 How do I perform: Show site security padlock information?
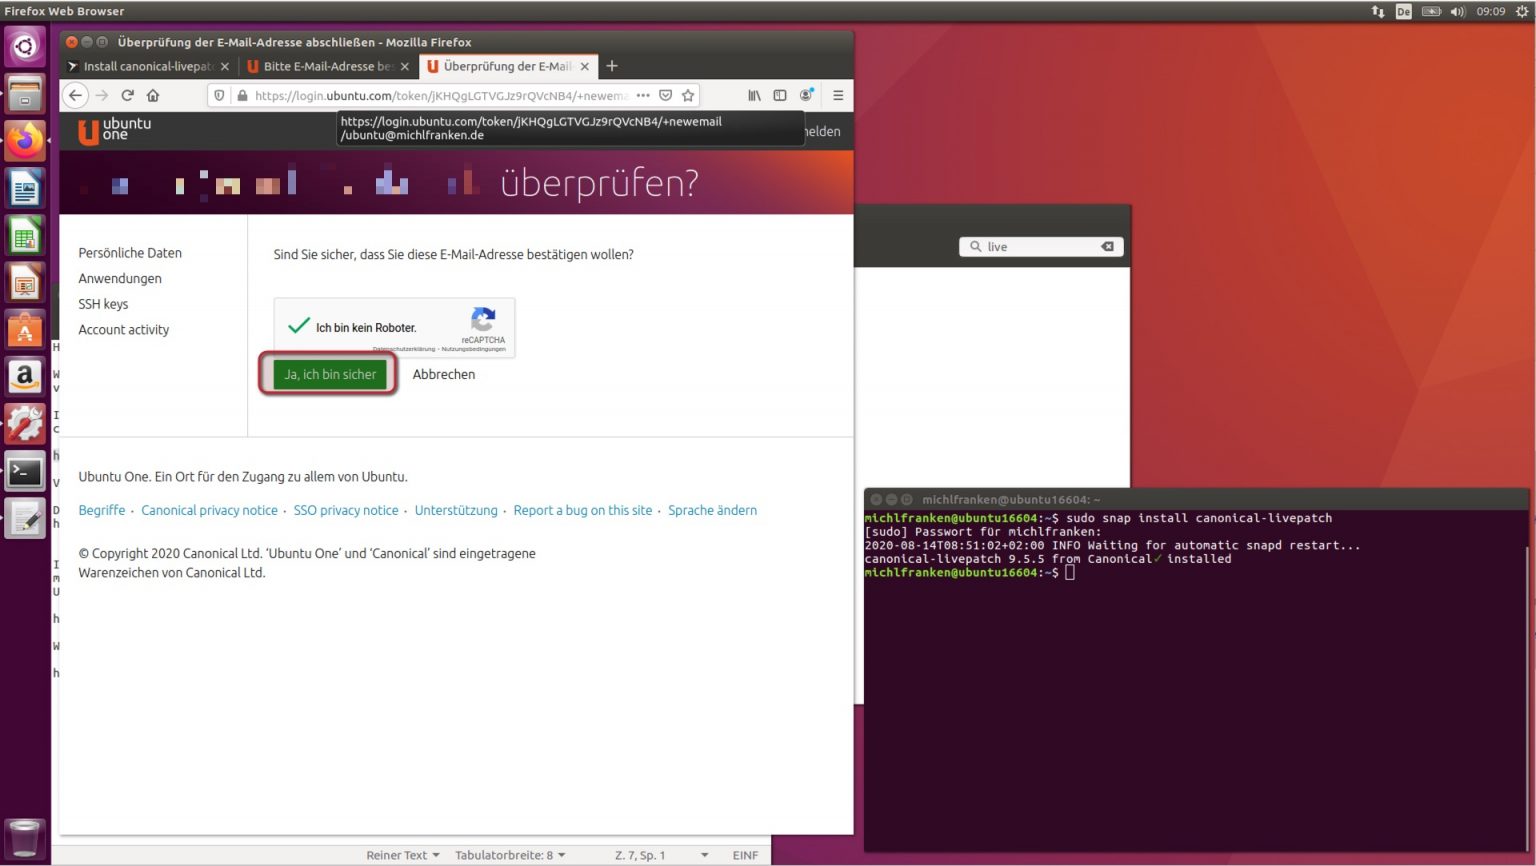point(241,95)
